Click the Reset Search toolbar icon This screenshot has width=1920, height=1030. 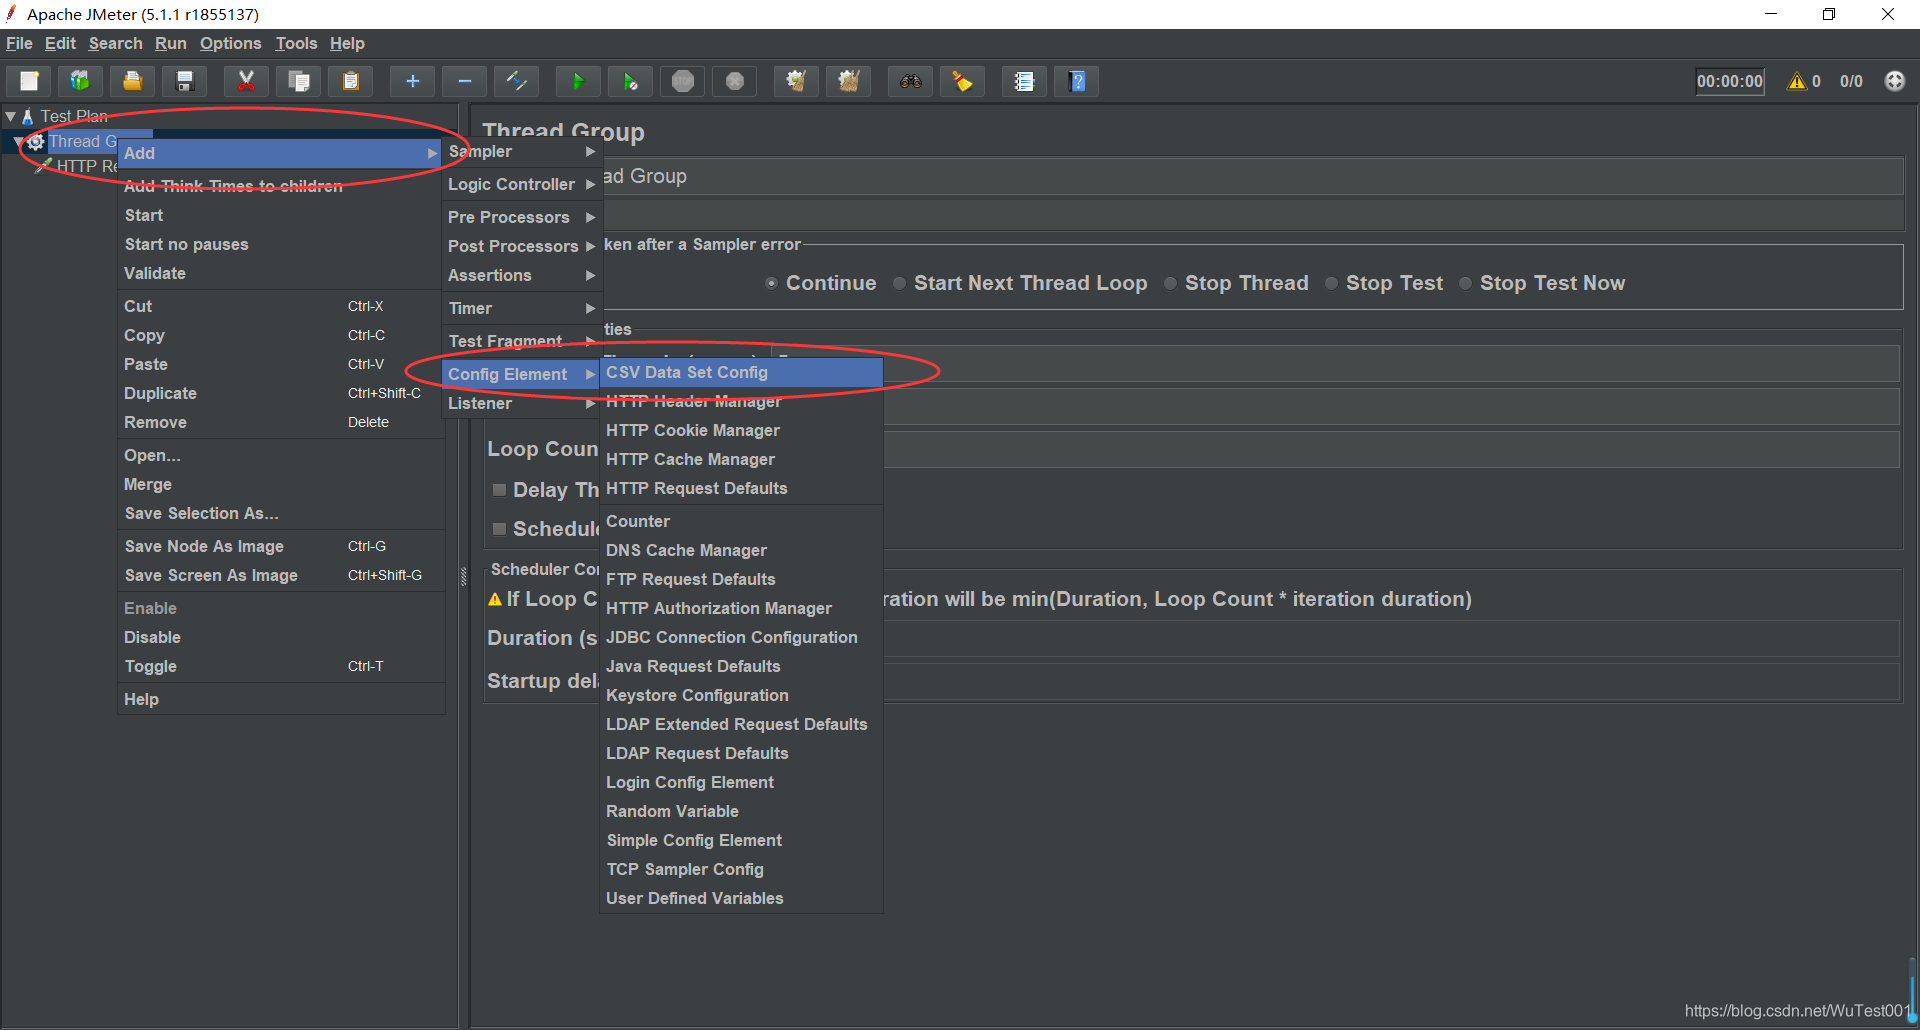pyautogui.click(x=962, y=81)
